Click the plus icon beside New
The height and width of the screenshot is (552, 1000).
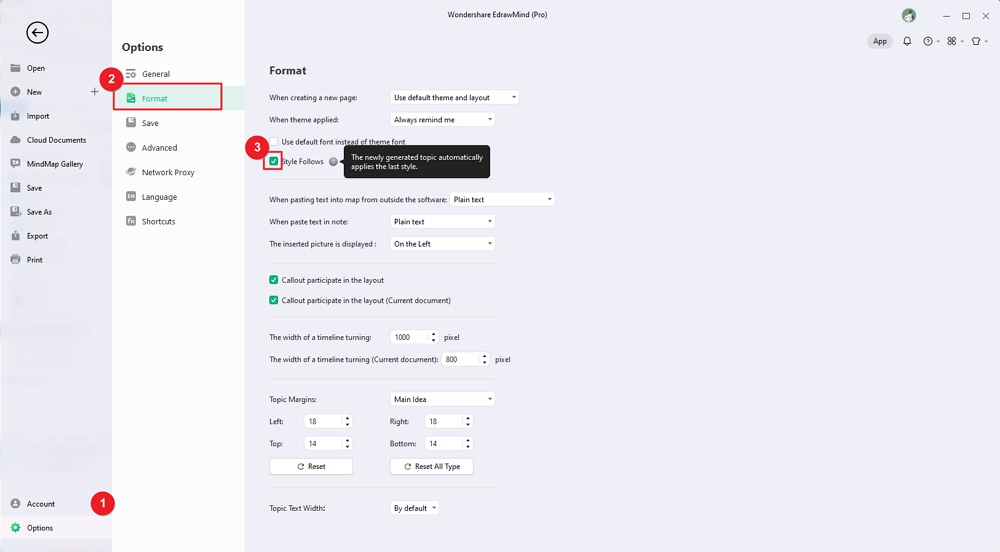[95, 92]
